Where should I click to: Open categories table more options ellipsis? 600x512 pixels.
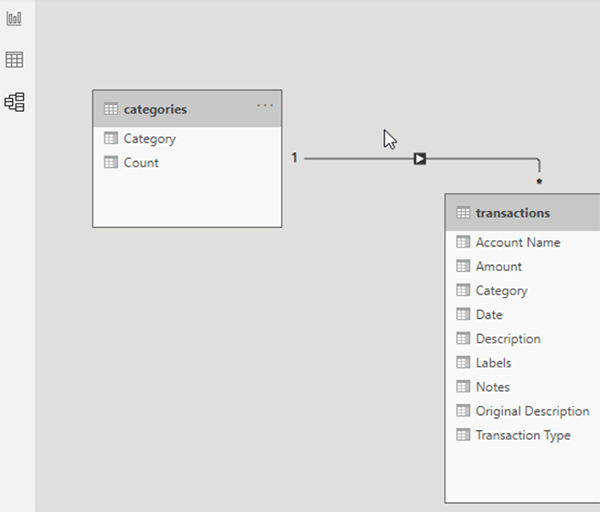265,105
